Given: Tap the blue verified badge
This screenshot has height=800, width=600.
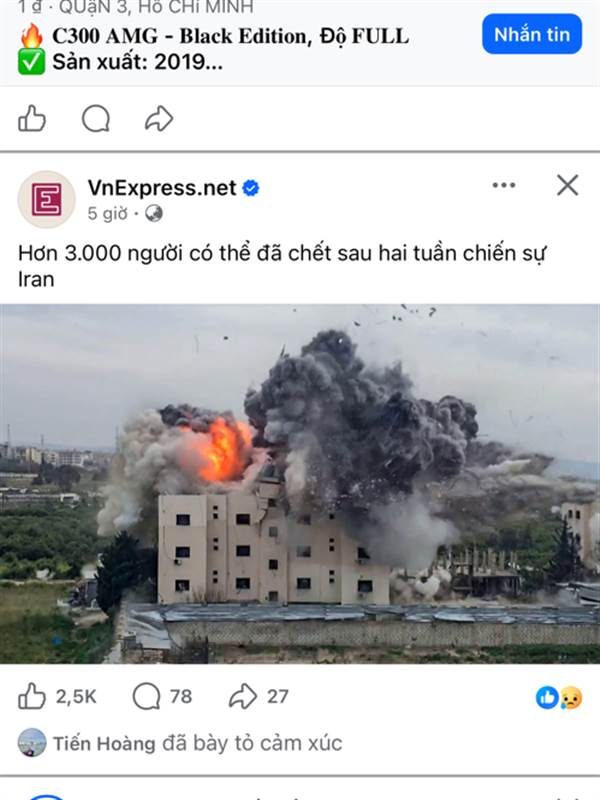Looking at the screenshot, I should pos(251,188).
